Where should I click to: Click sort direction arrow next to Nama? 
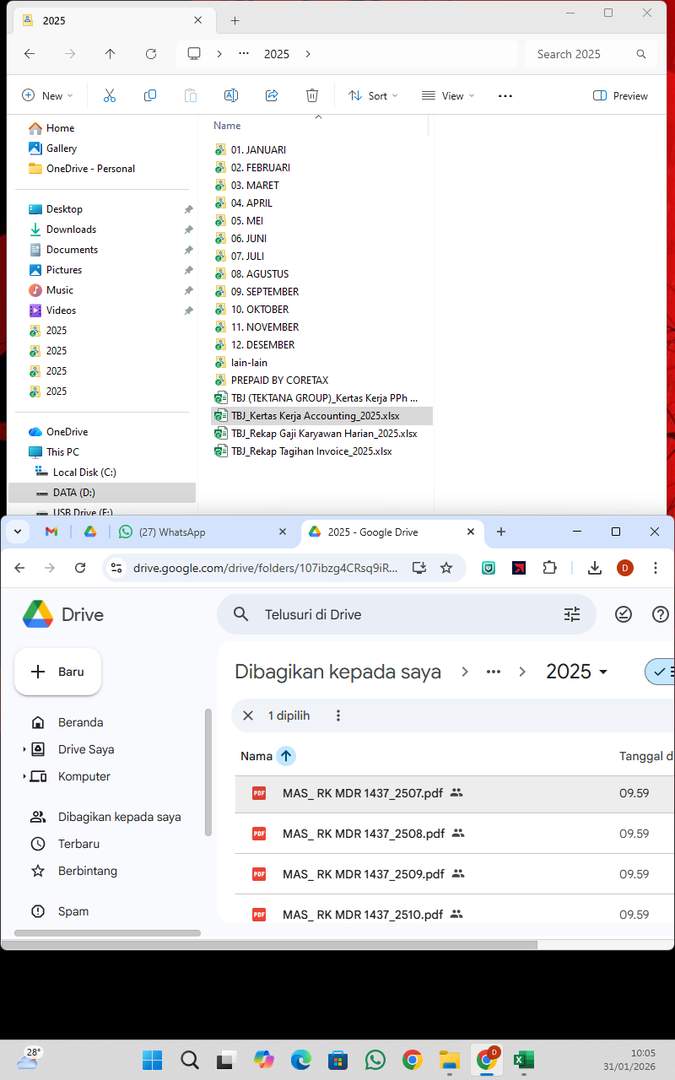(x=286, y=756)
